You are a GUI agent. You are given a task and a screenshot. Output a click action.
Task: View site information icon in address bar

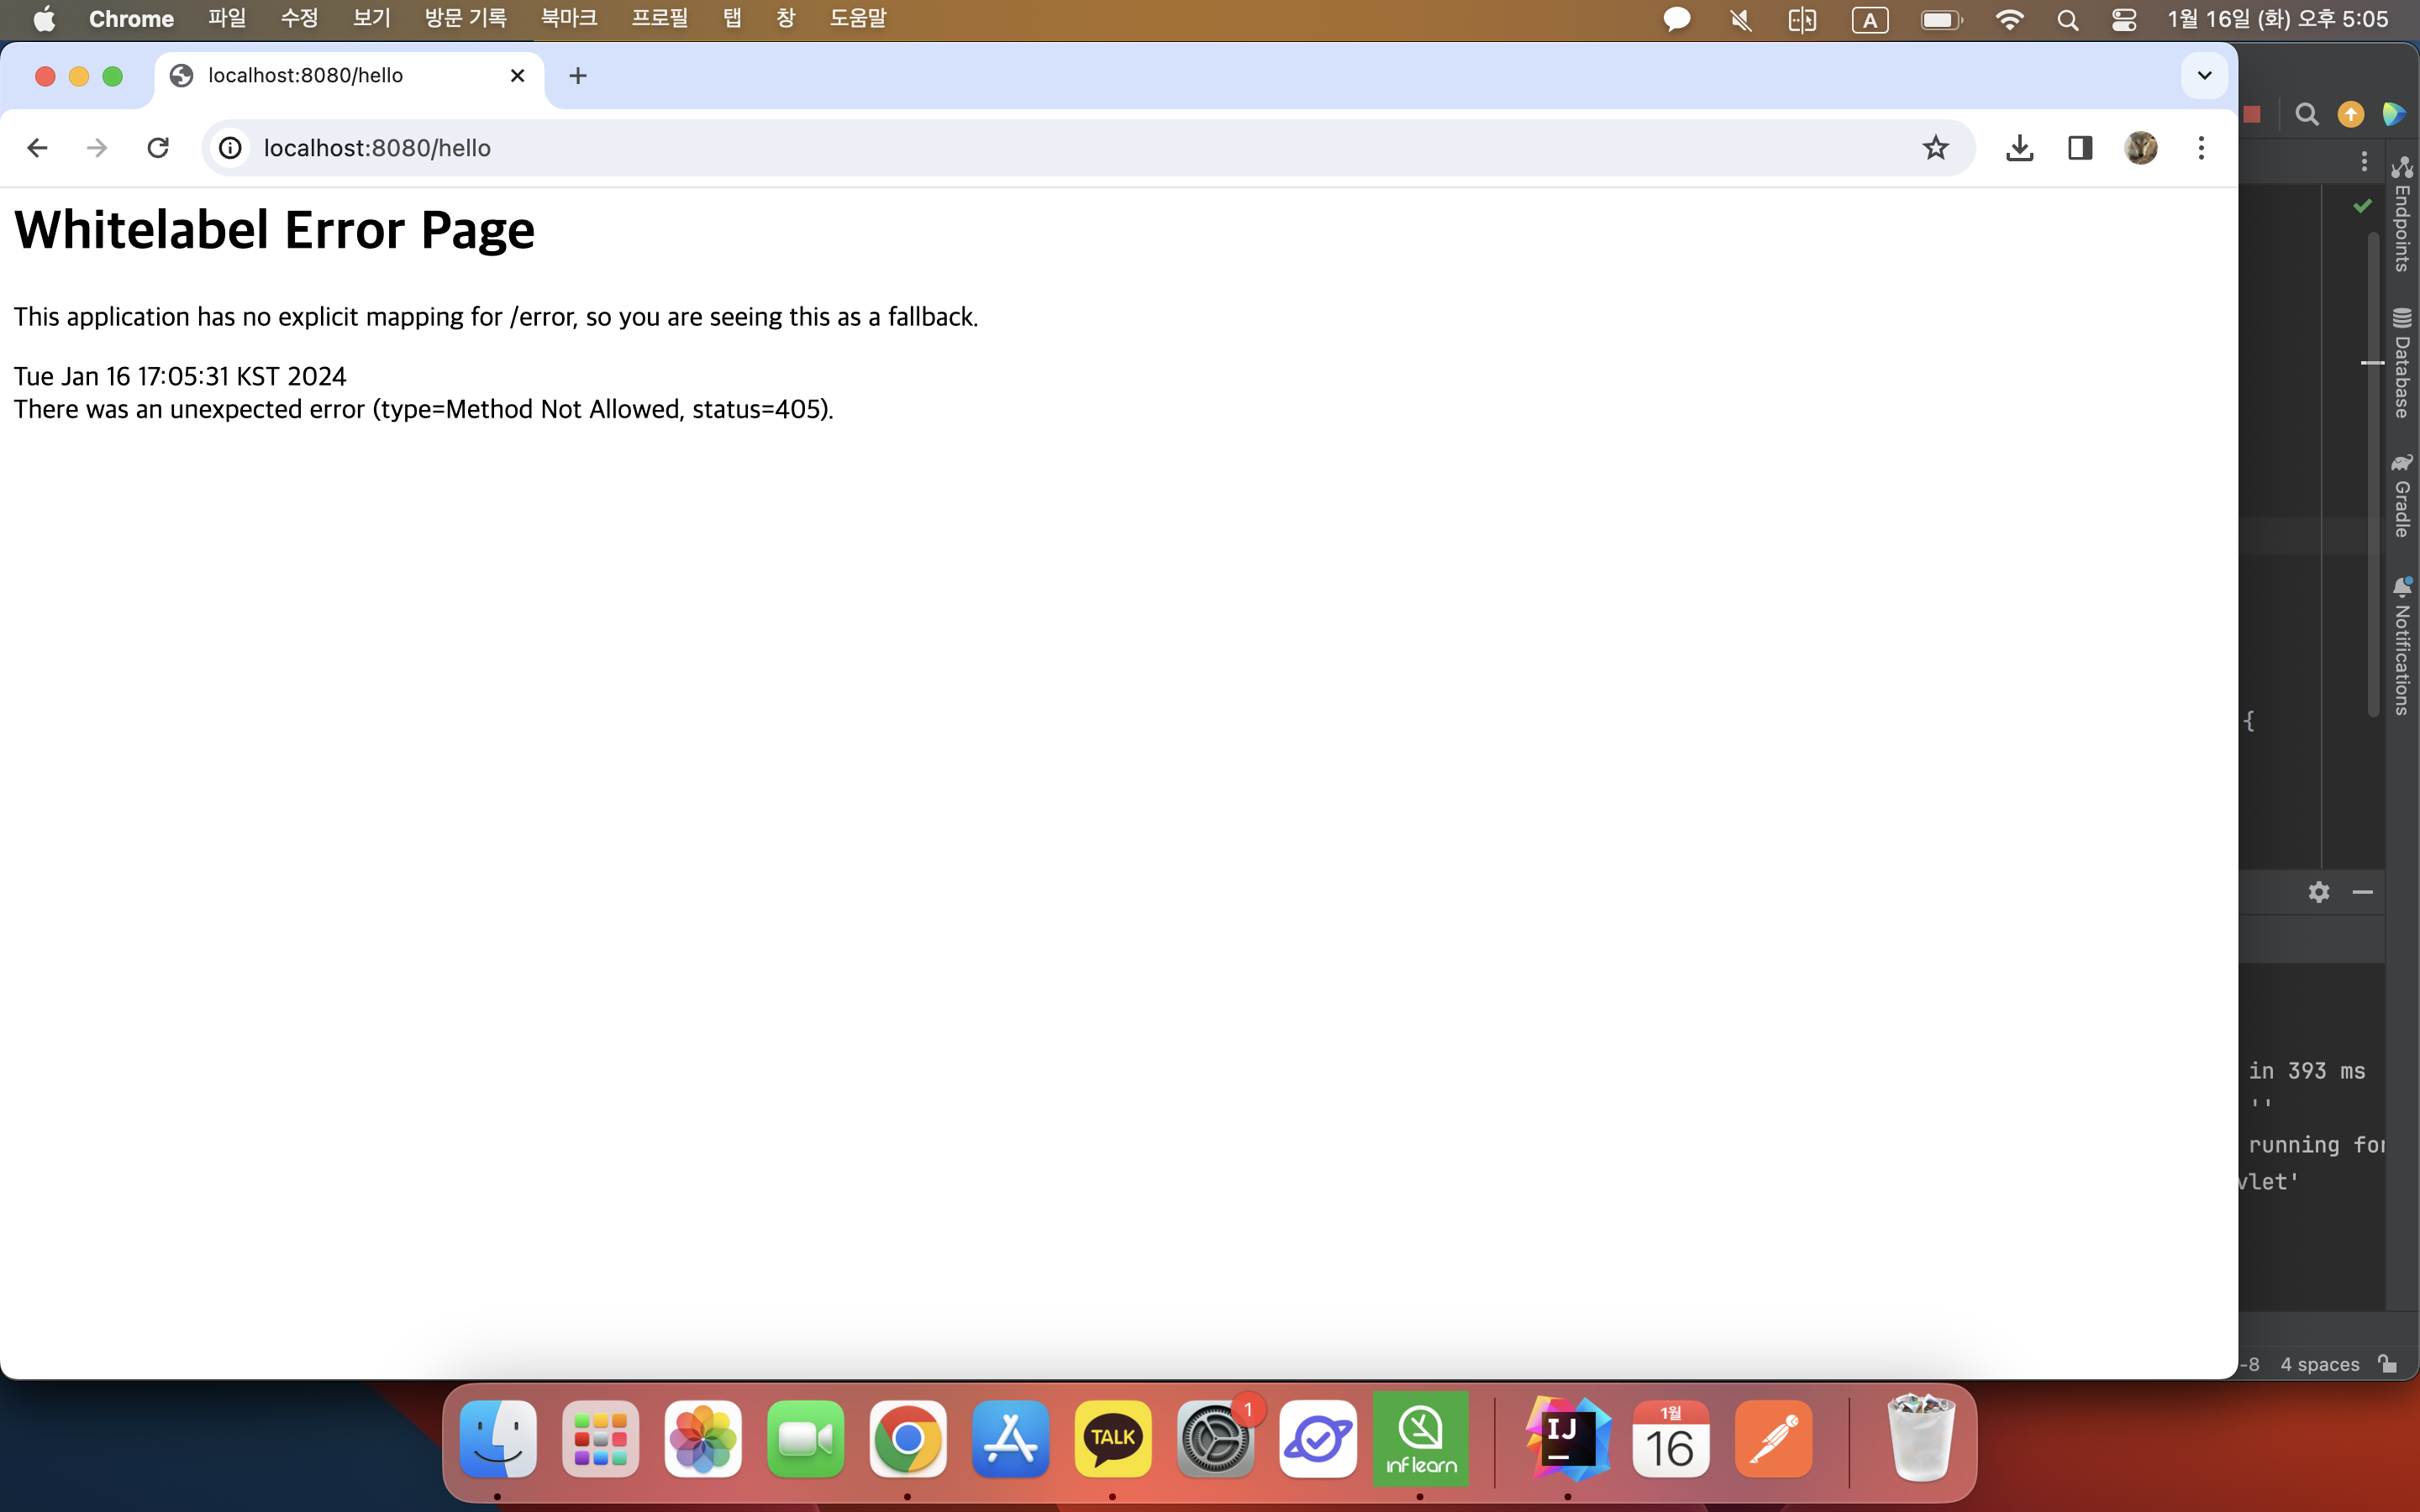pos(231,148)
